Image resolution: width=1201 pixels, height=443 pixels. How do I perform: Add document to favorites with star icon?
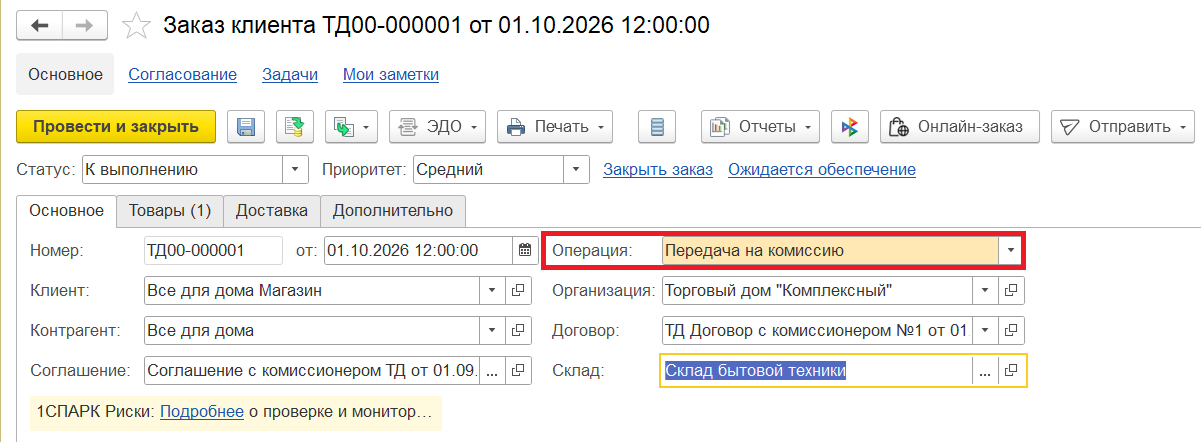click(135, 26)
